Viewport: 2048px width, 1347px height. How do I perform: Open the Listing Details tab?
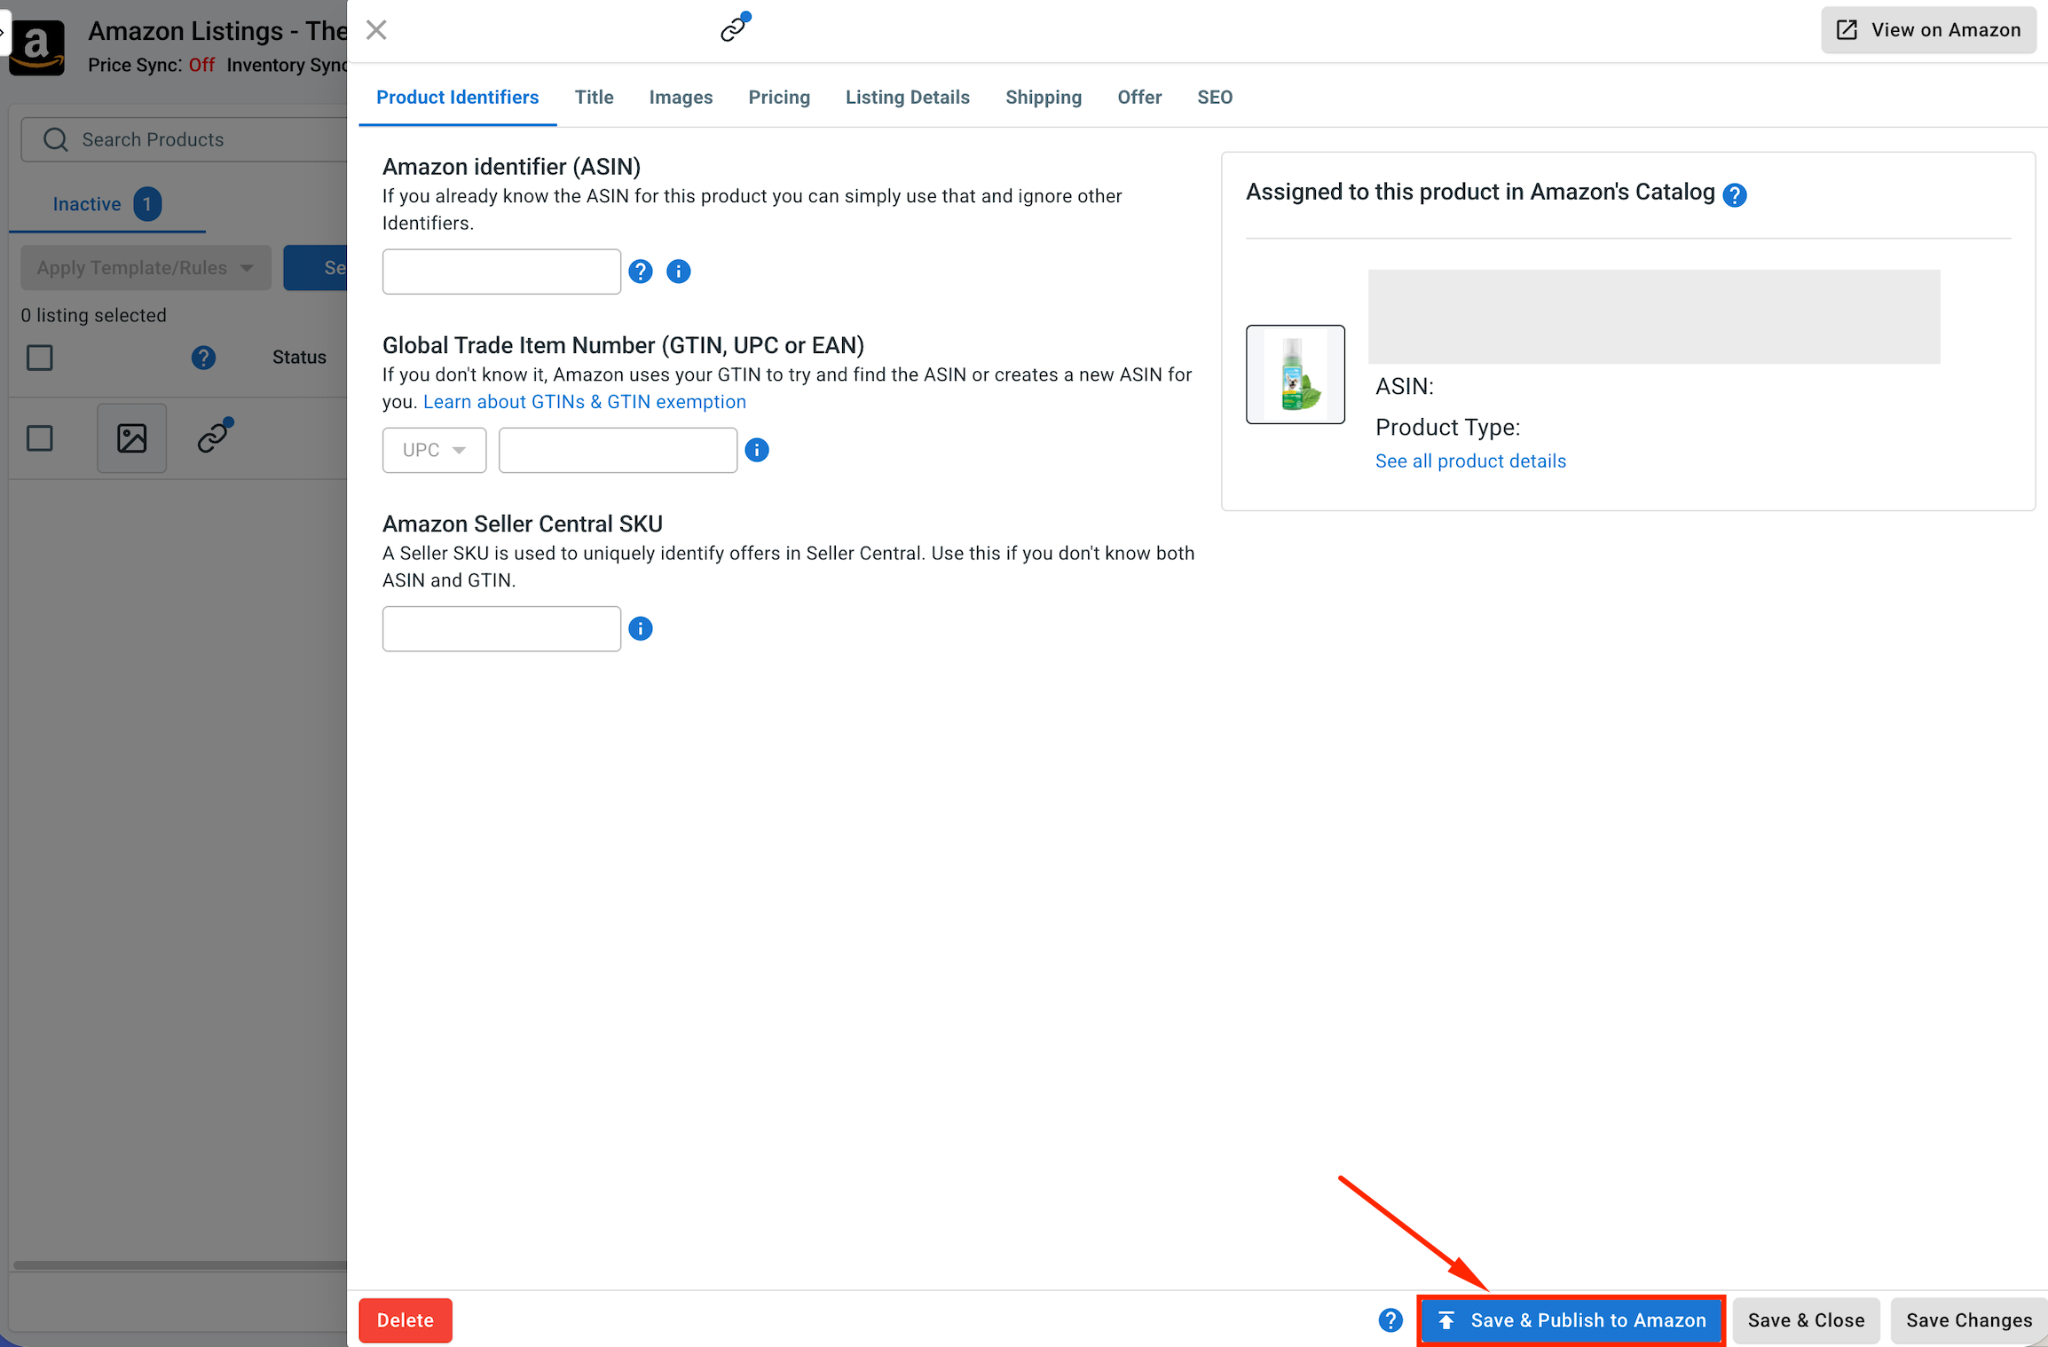pyautogui.click(x=907, y=97)
